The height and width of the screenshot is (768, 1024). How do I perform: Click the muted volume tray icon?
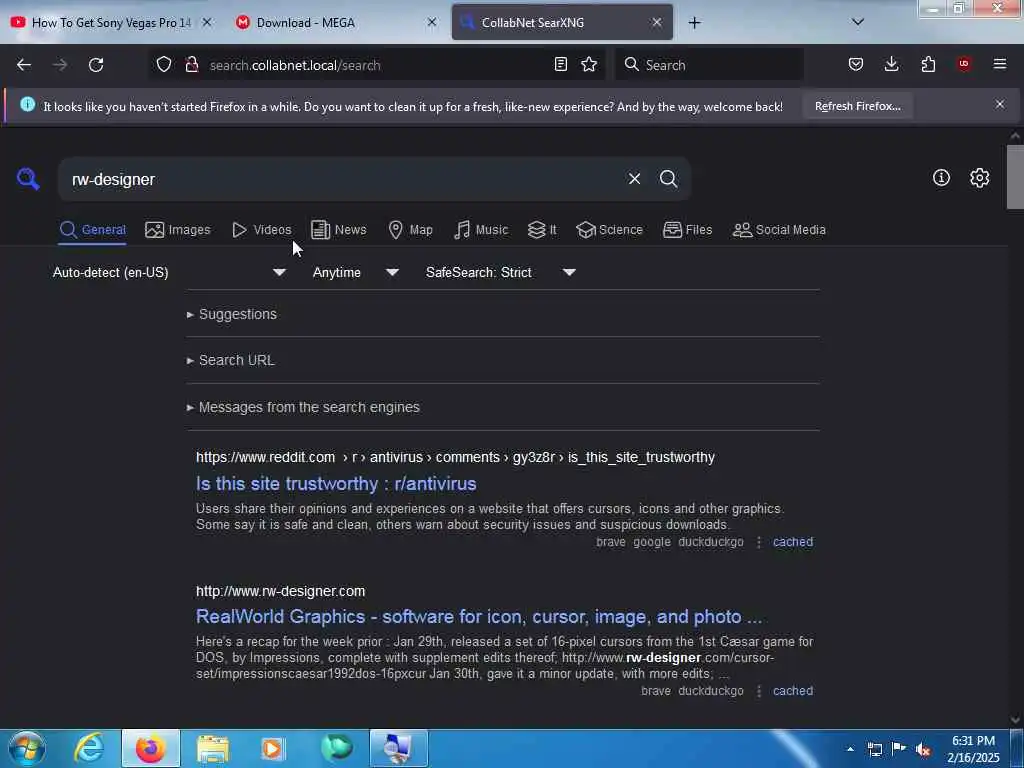click(x=923, y=750)
